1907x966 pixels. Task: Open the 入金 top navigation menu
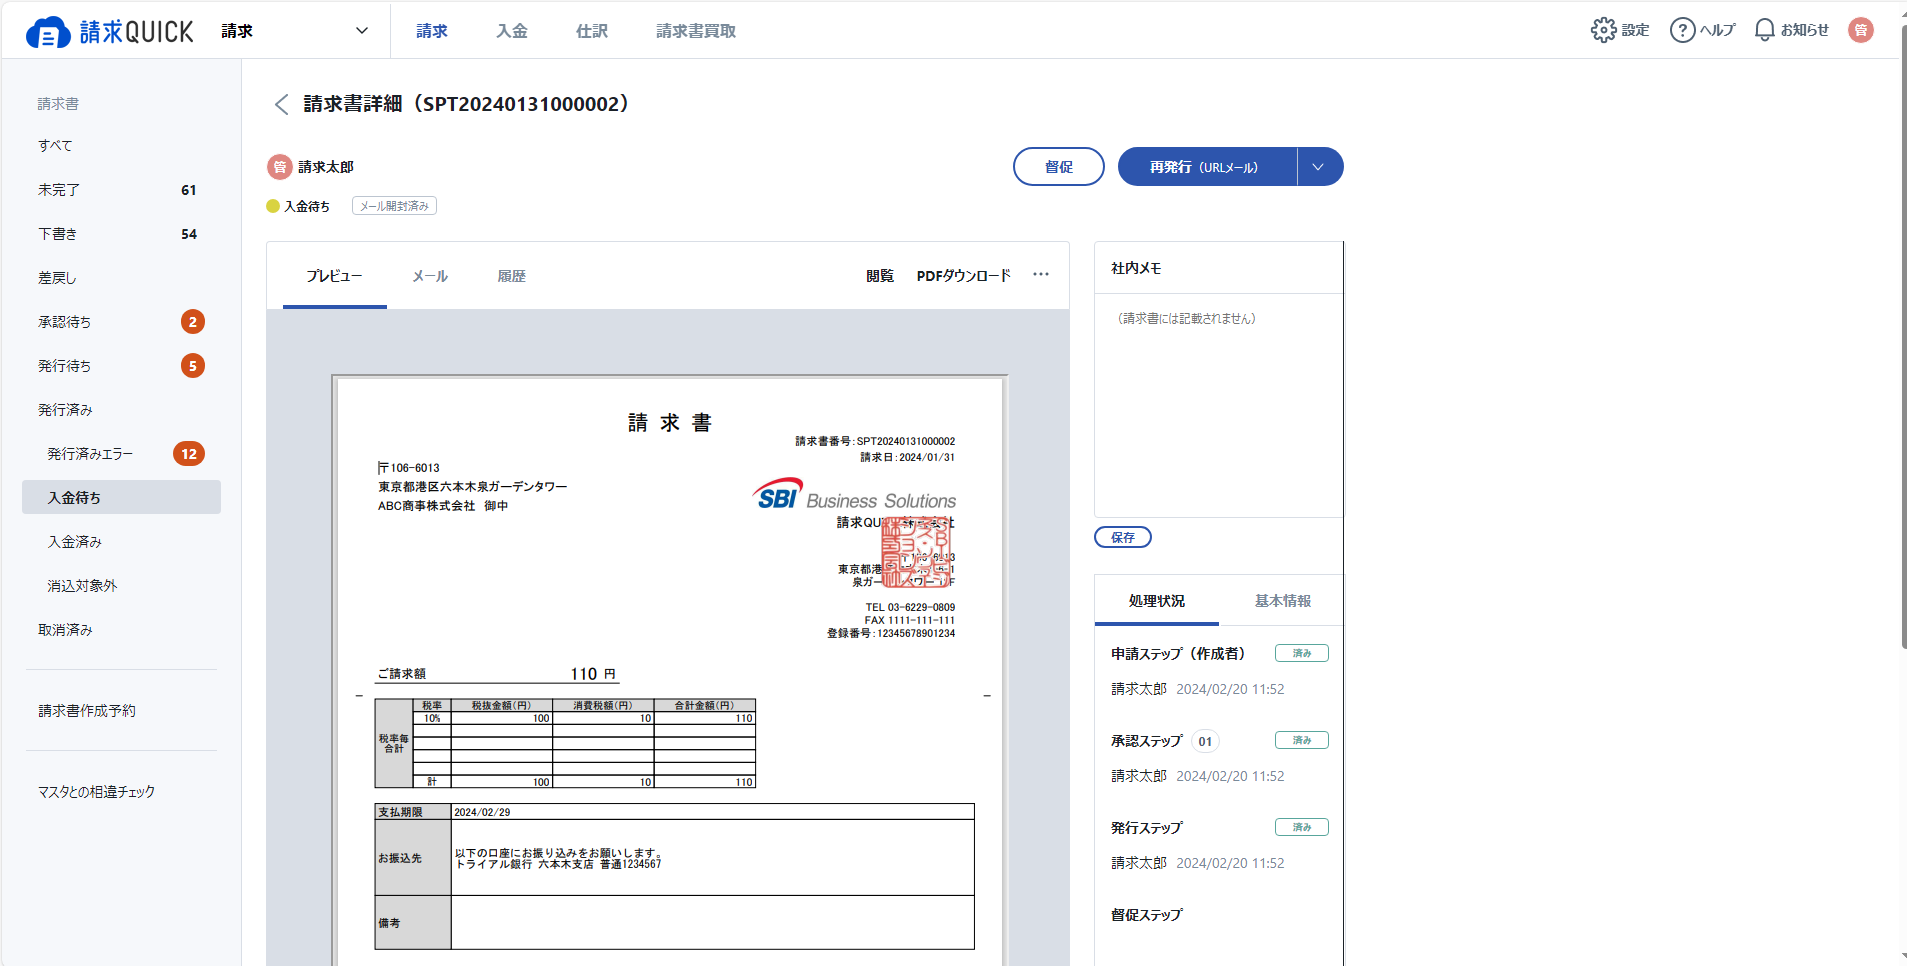(512, 31)
